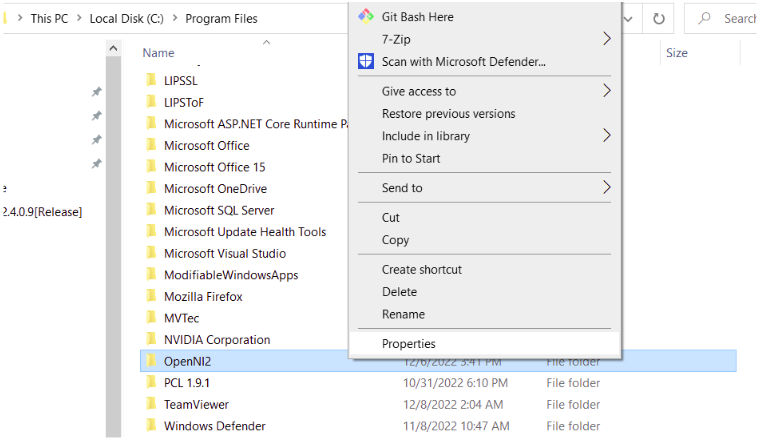
Task: Select the NVIDIA Corporation folder name
Action: 217,340
